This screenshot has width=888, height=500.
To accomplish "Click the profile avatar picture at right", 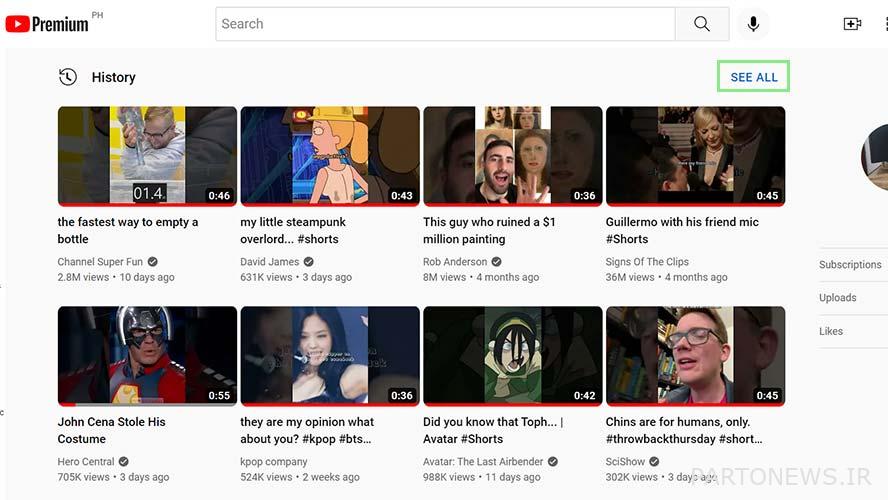I will pyautogui.click(x=875, y=157).
